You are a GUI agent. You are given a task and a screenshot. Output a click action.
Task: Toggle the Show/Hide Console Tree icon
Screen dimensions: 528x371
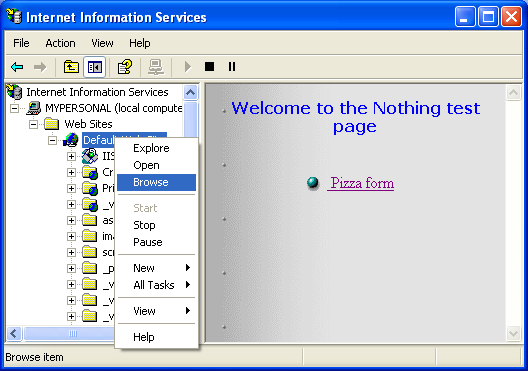point(95,67)
